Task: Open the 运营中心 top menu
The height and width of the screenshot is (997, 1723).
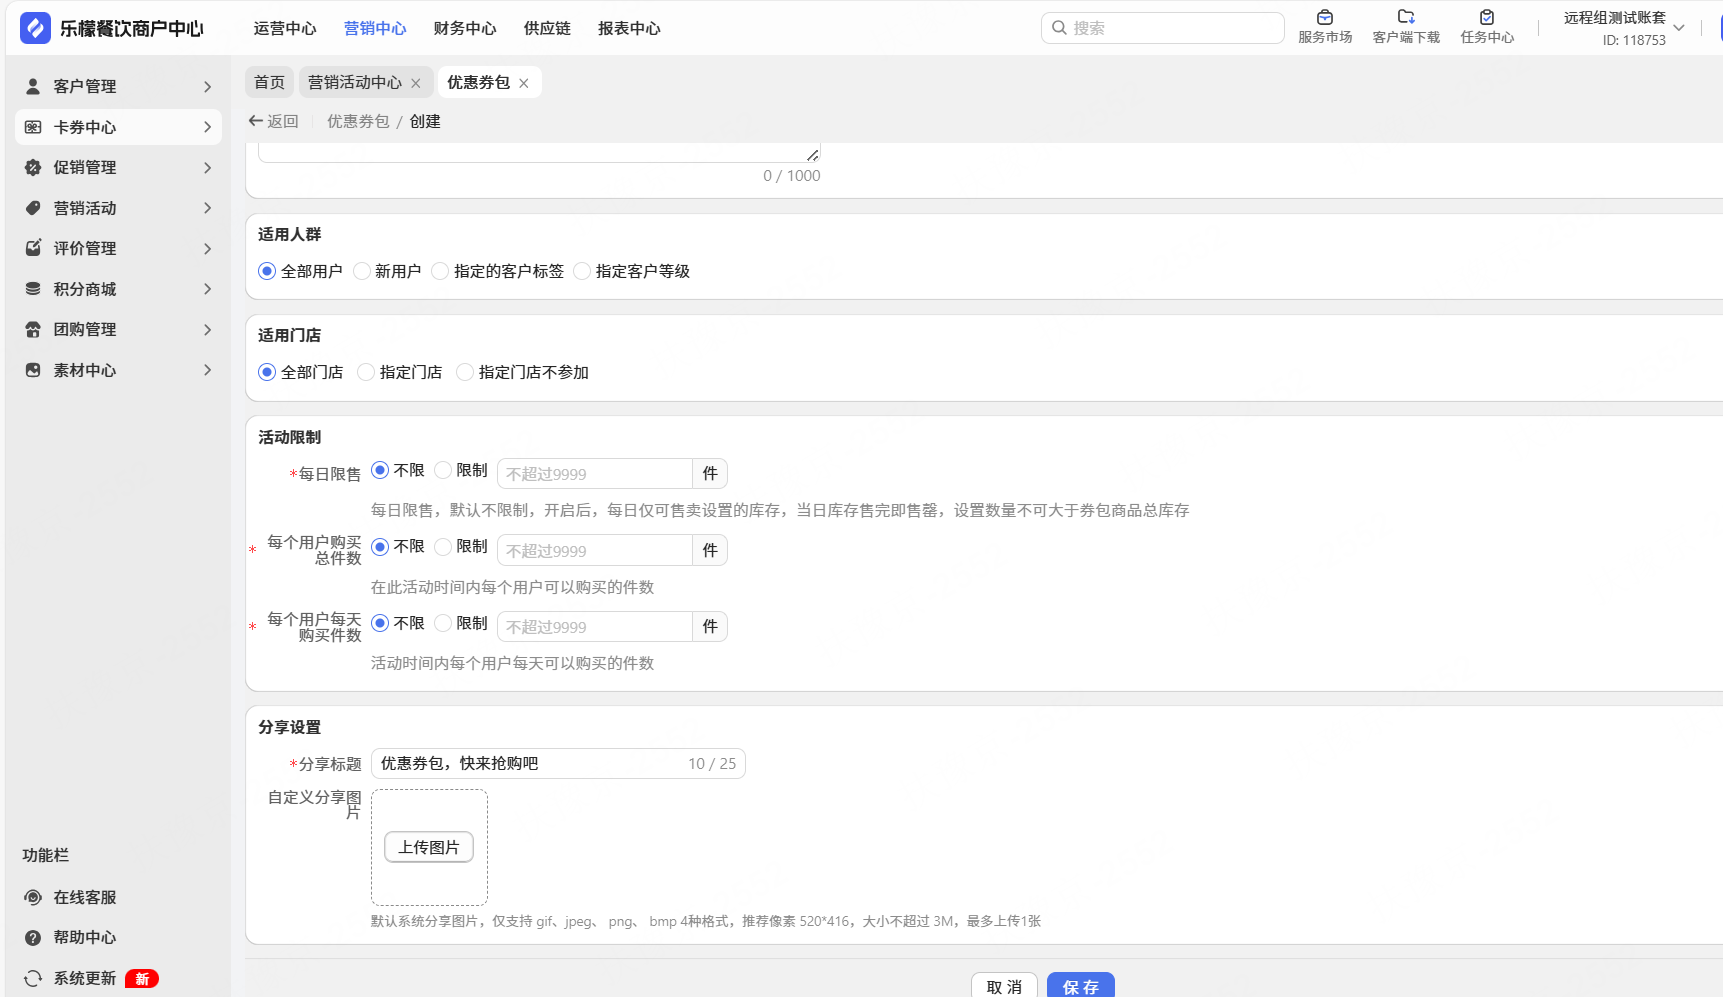Action: 285,28
